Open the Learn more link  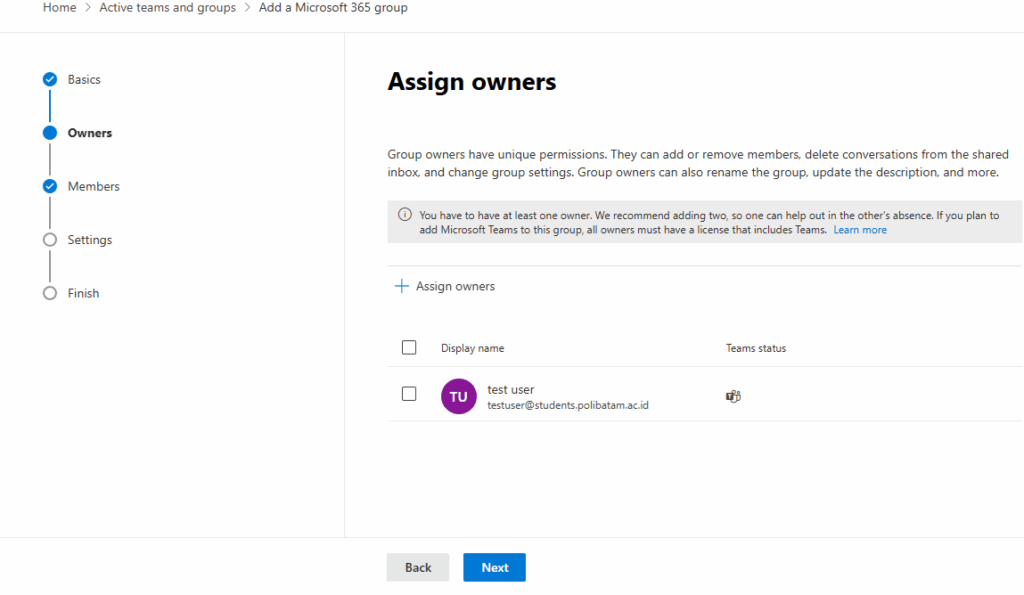[x=860, y=230]
